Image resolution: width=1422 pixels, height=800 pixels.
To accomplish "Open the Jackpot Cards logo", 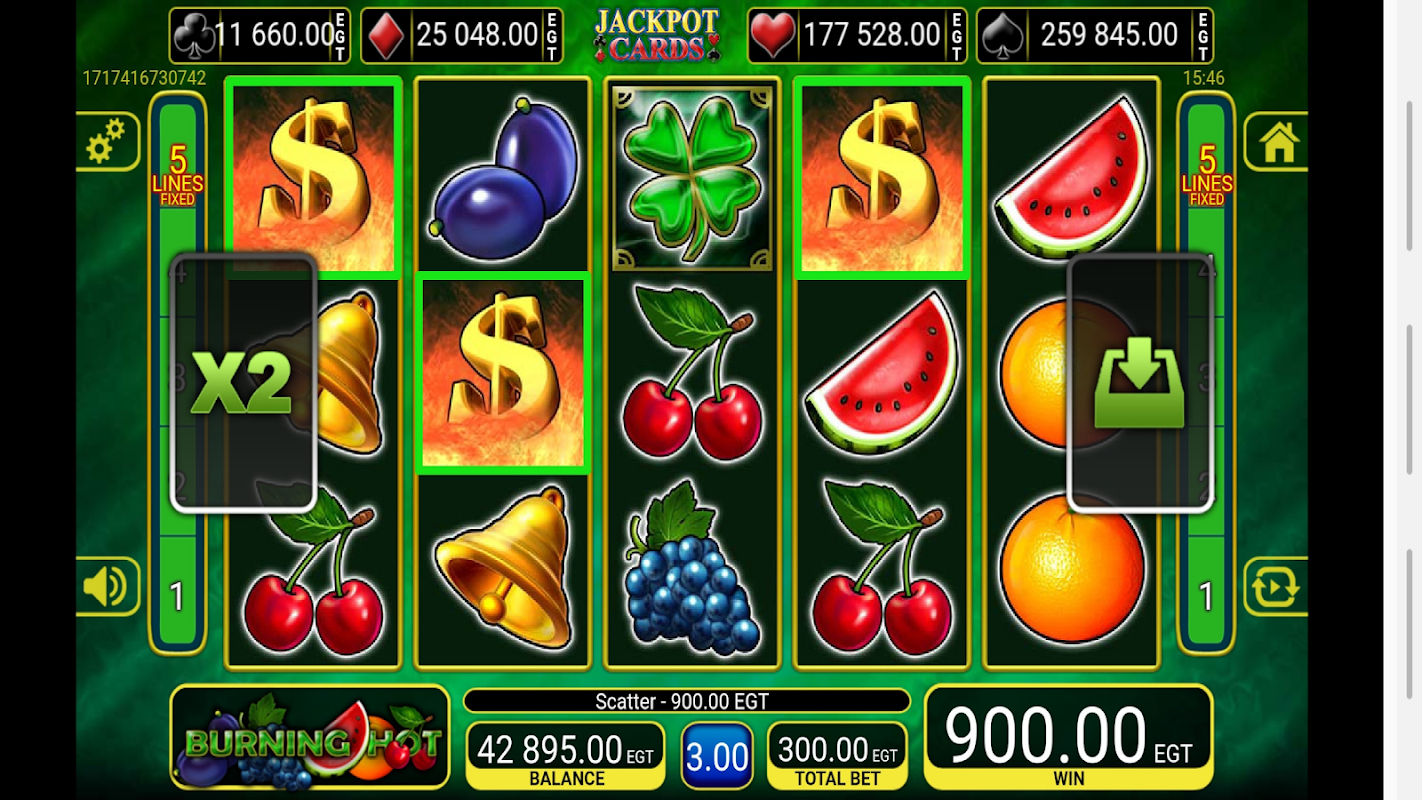I will [x=656, y=35].
